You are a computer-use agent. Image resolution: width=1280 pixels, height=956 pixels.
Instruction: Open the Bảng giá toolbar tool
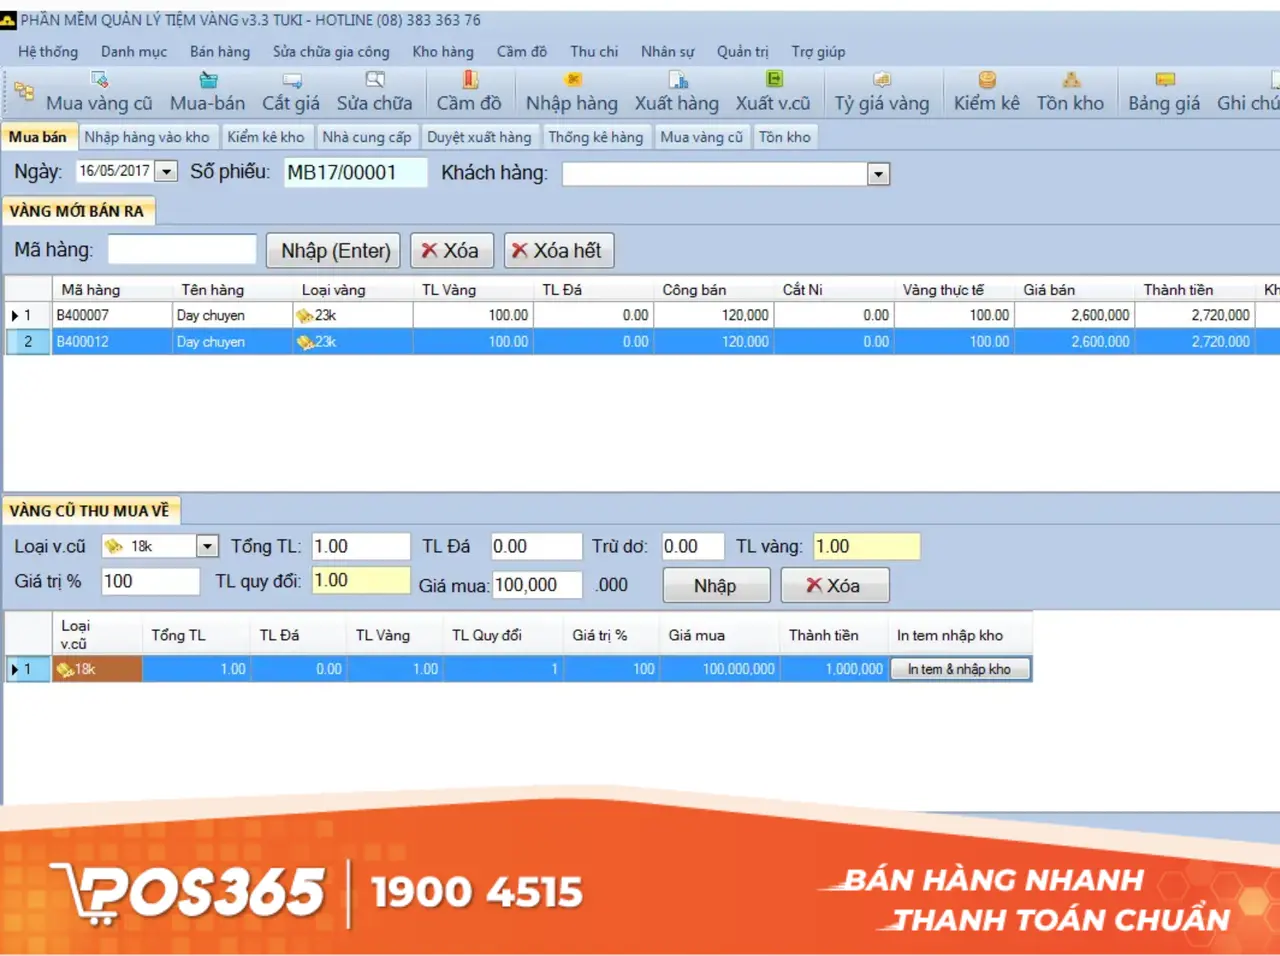click(1164, 92)
